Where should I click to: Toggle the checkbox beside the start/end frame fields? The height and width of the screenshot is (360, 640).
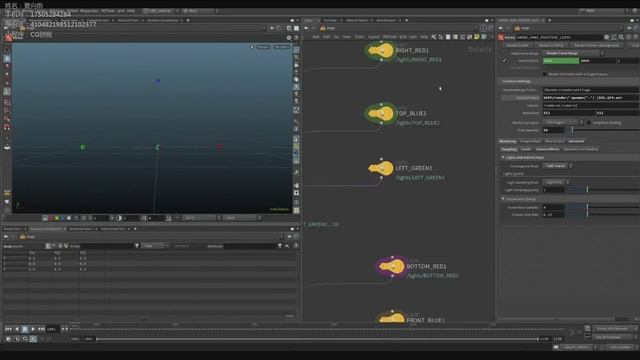coord(504,60)
